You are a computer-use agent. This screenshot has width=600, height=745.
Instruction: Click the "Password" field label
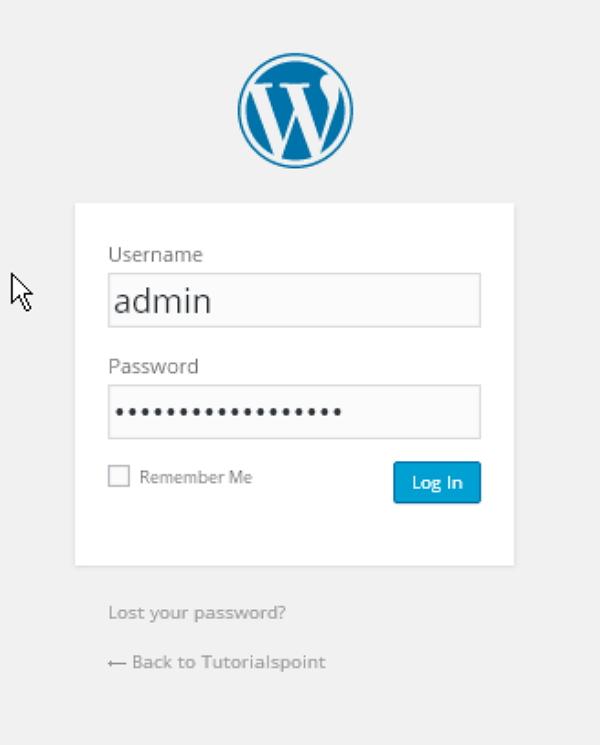pos(153,367)
